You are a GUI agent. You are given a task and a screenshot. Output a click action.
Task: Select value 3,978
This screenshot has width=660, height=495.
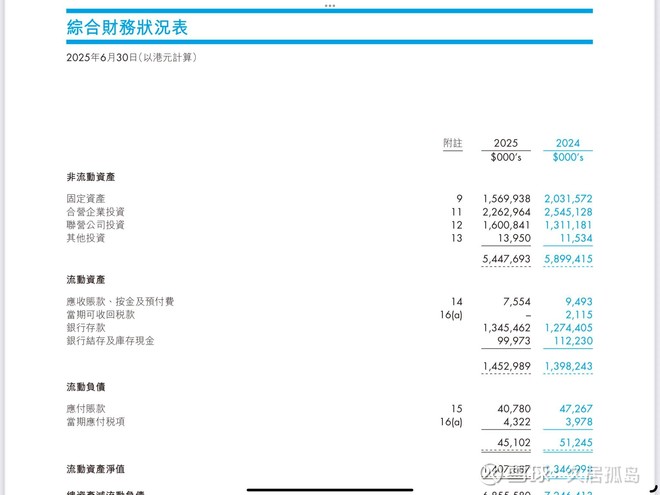tap(579, 421)
